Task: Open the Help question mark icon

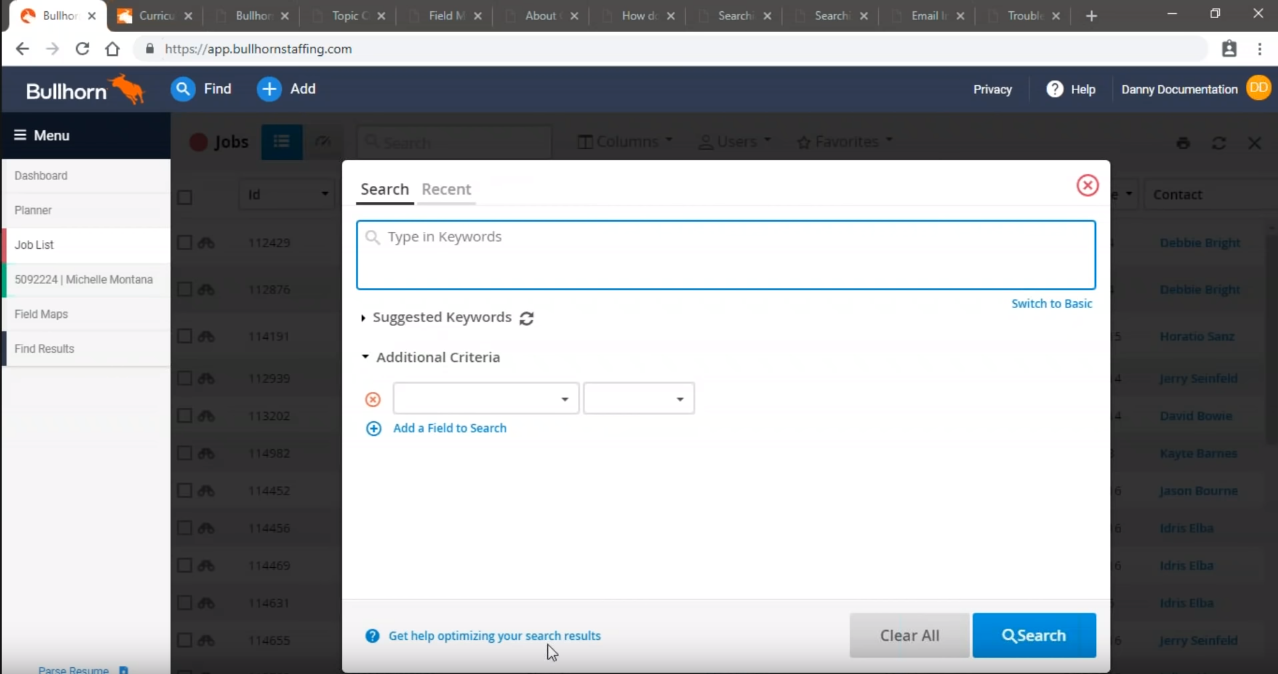Action: point(1054,89)
